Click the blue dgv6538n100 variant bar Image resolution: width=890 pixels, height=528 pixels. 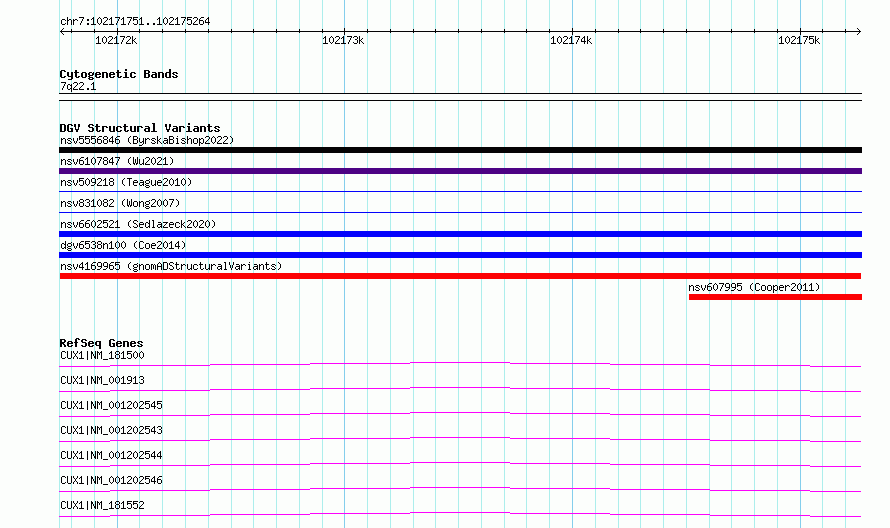point(460,255)
